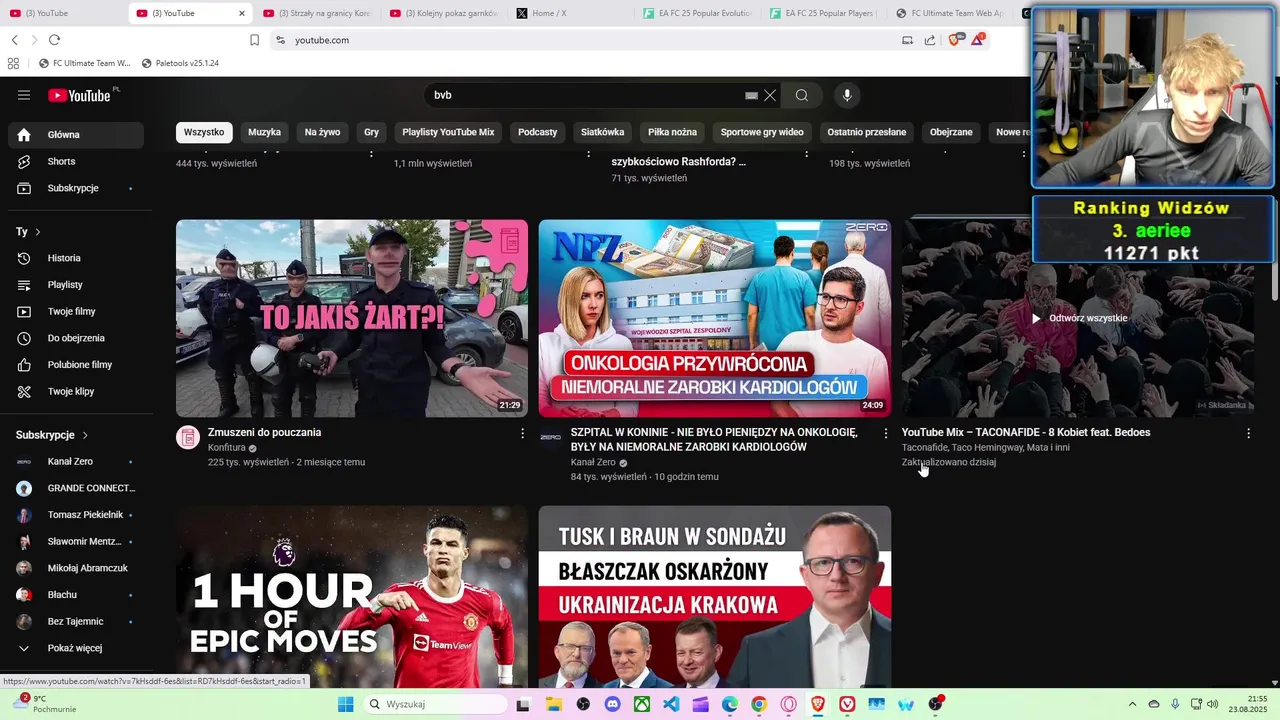Click the browser reload button
This screenshot has height=720, width=1280.
click(x=54, y=40)
